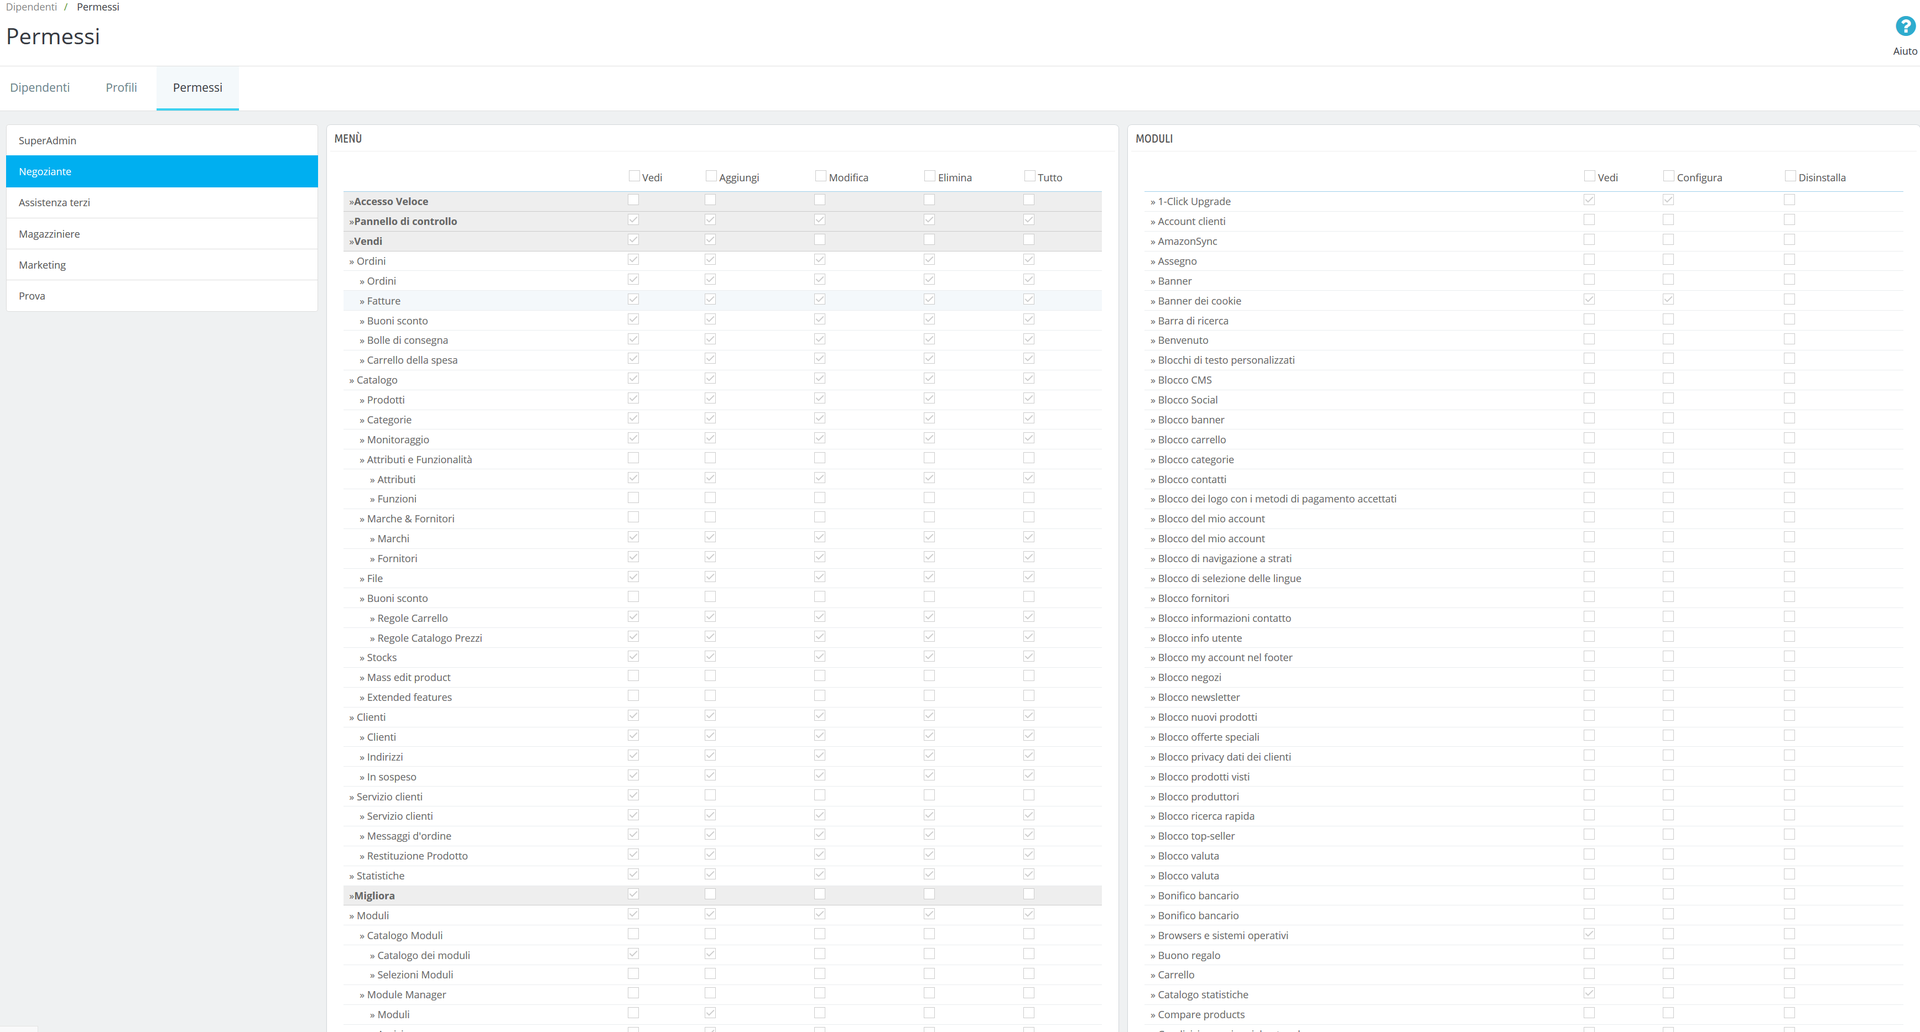Uncheck Modifica for the Statistiche row
The image size is (1920, 1032).
(820, 874)
